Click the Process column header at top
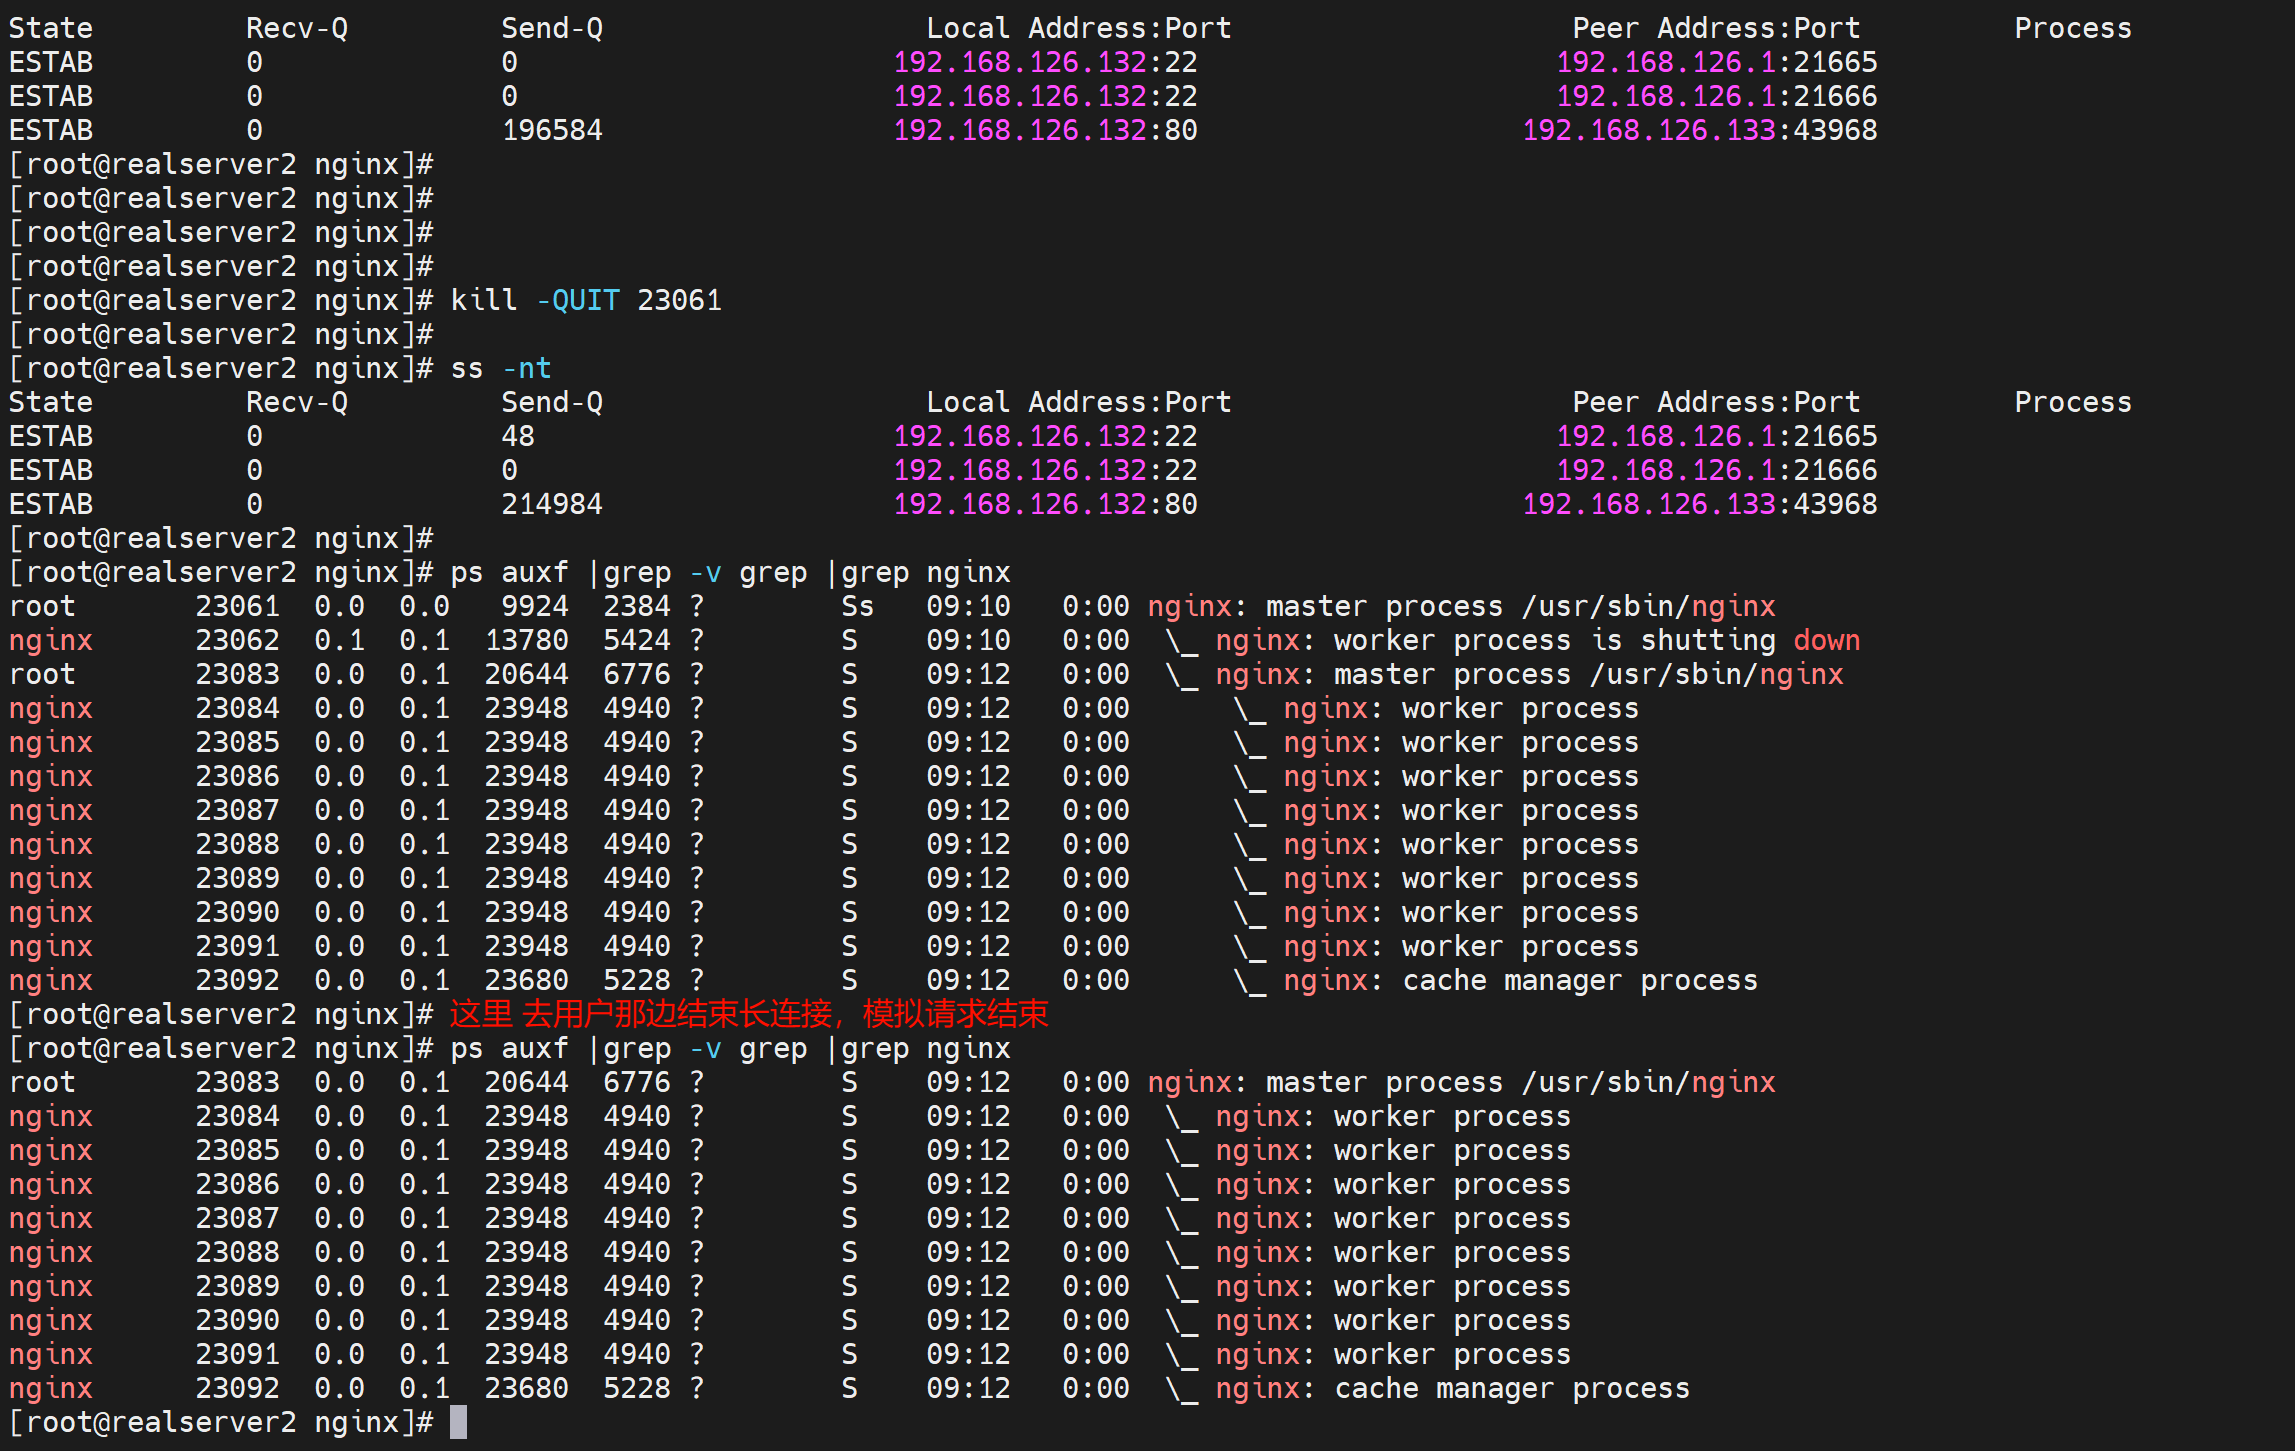 pyautogui.click(x=2072, y=28)
